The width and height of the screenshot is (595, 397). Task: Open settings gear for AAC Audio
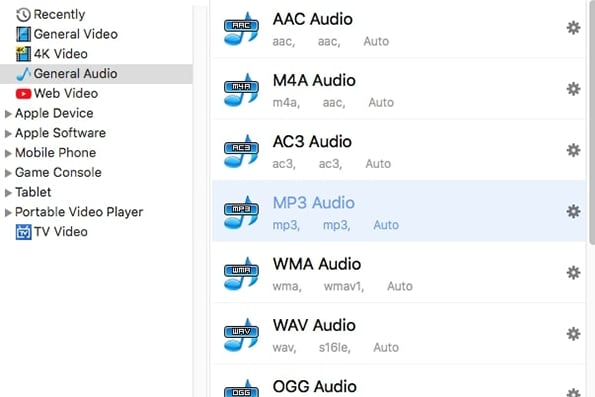tap(573, 28)
